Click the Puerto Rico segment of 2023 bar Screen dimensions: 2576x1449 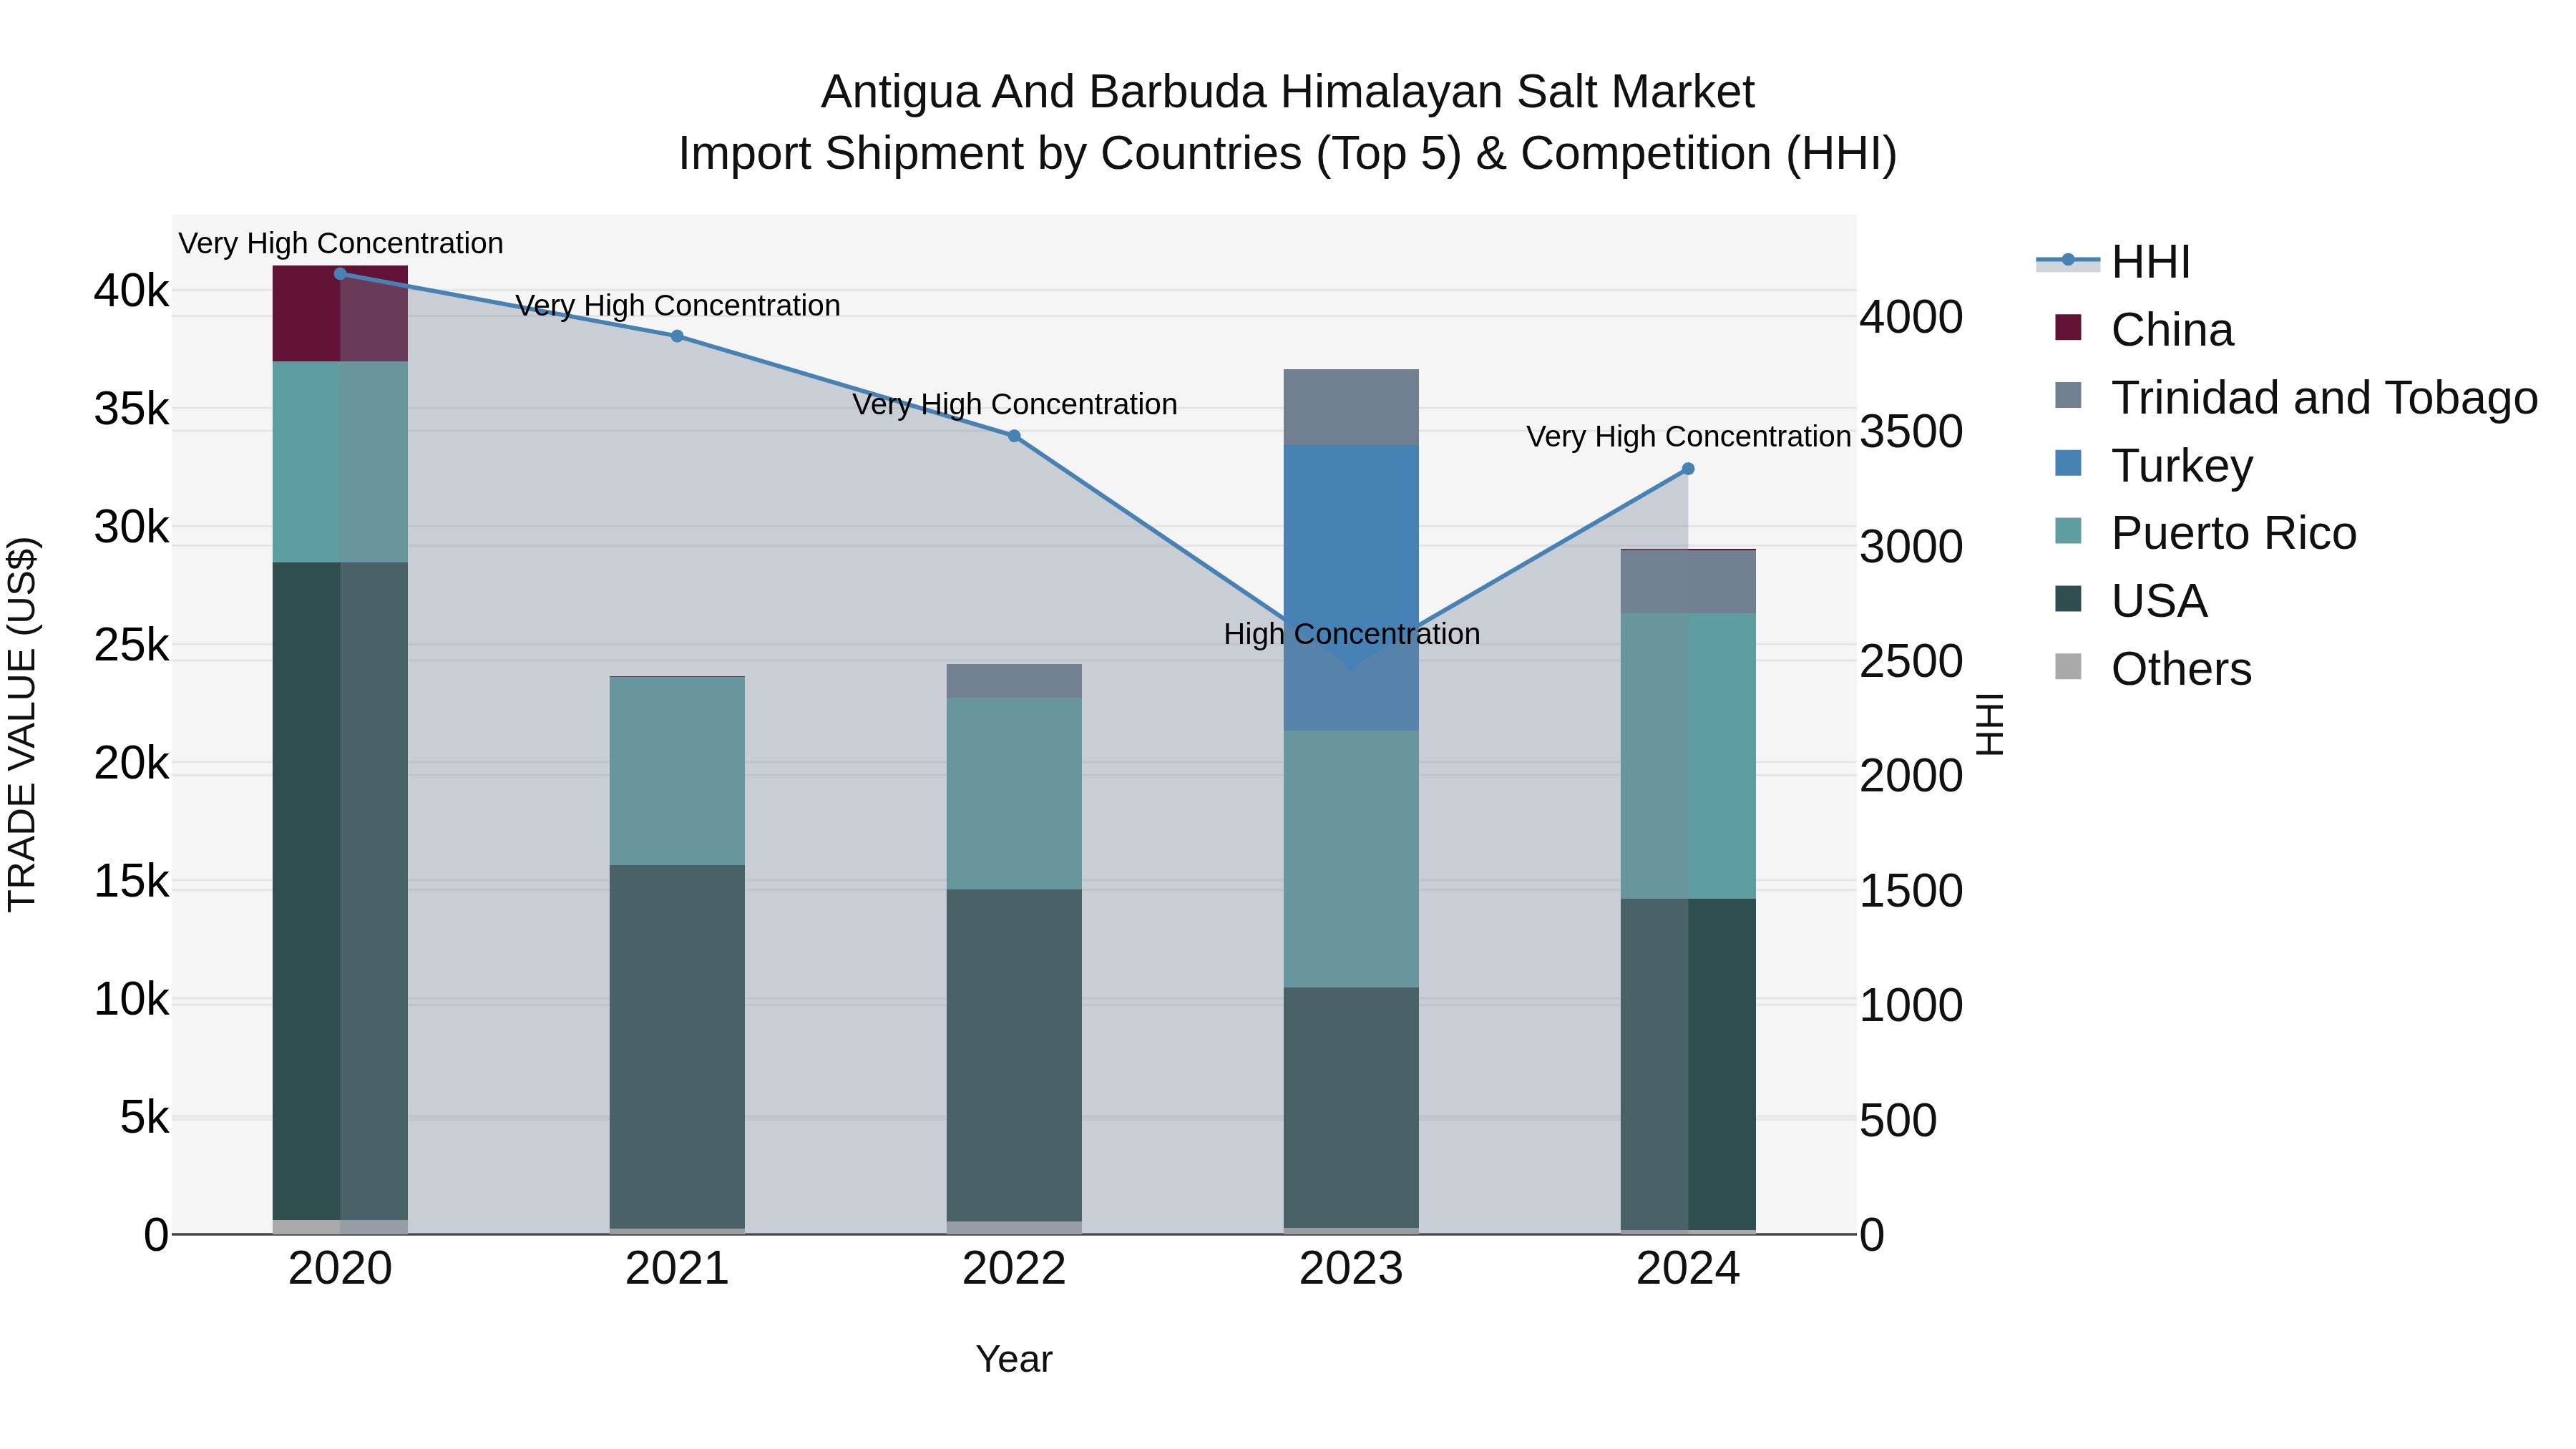tap(1351, 859)
